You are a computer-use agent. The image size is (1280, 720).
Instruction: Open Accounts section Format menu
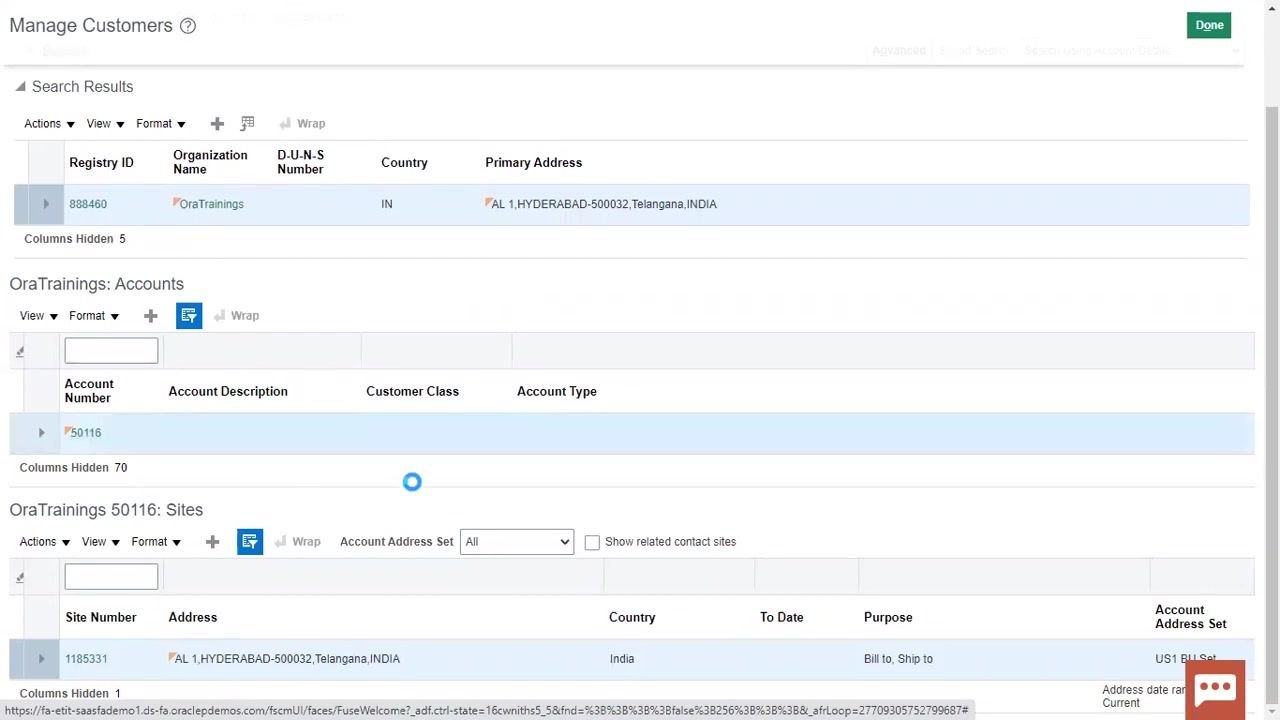(94, 316)
